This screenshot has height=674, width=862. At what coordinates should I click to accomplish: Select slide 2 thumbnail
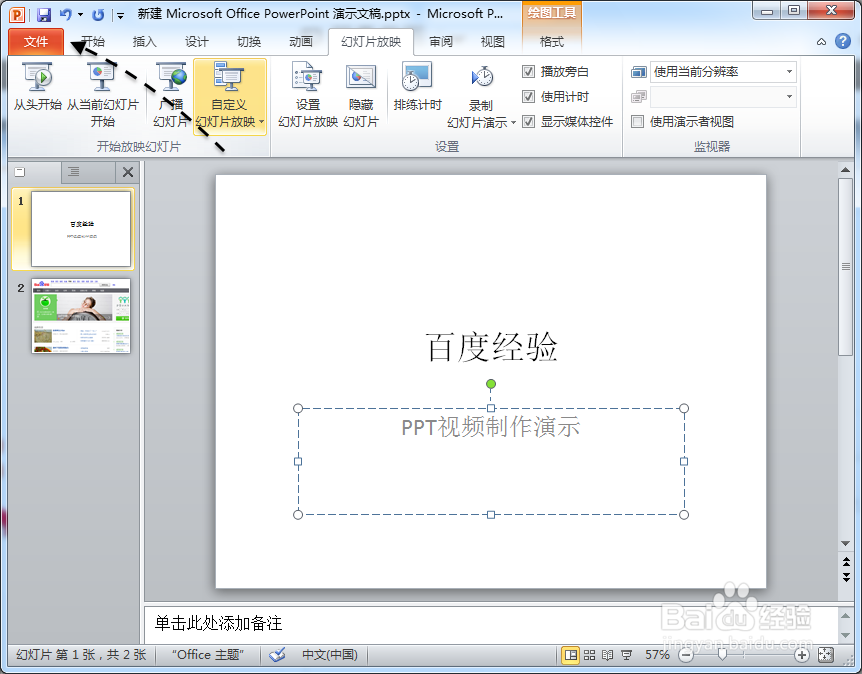pos(81,316)
